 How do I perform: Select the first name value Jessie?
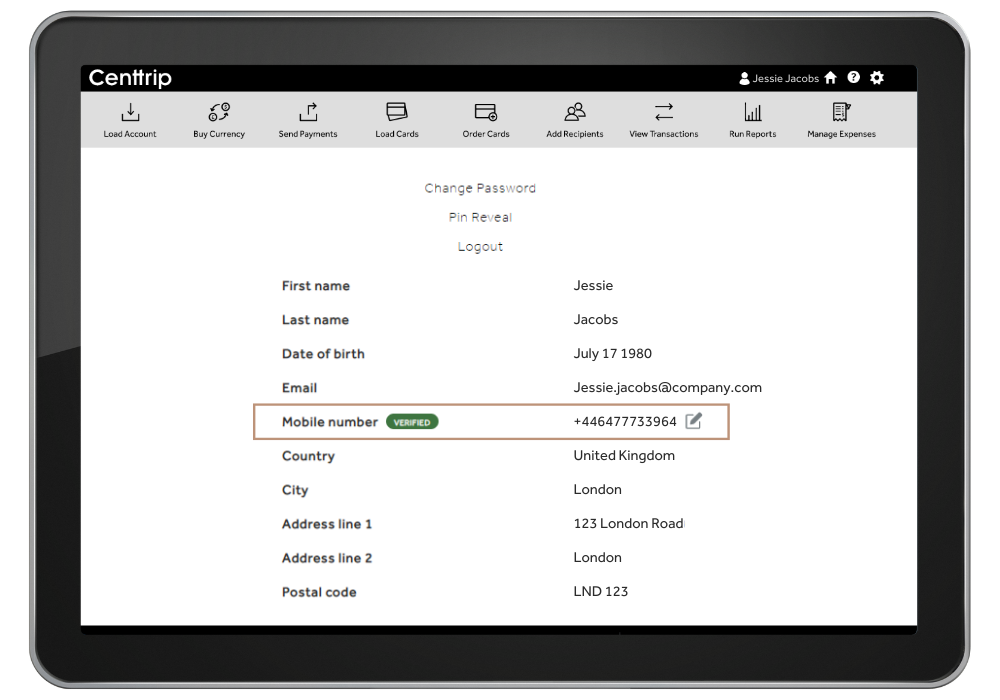(593, 286)
